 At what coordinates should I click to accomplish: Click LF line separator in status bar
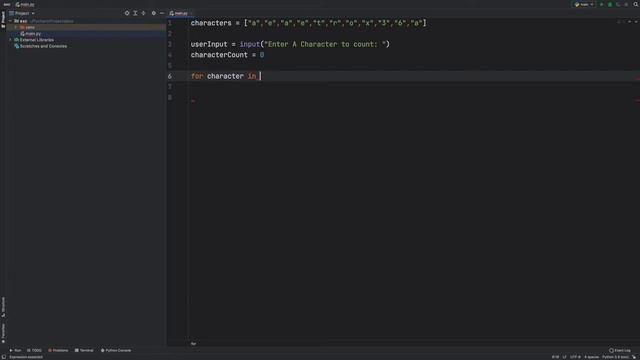[x=564, y=357]
